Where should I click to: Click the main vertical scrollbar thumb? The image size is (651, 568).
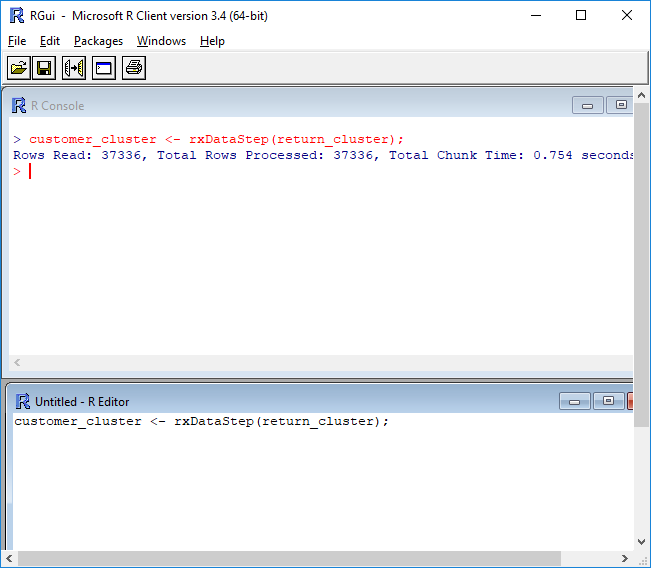[x=641, y=265]
